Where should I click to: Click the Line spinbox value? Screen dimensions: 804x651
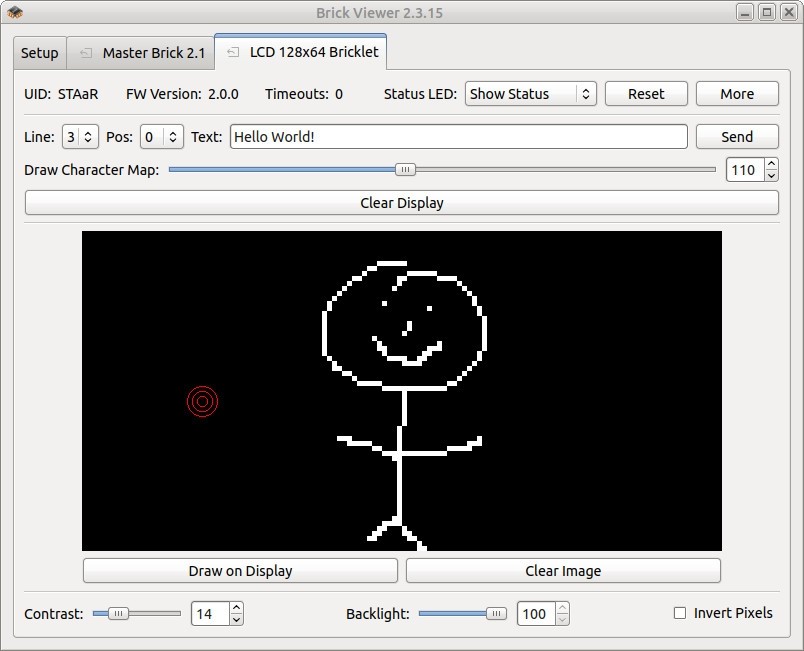pos(71,137)
